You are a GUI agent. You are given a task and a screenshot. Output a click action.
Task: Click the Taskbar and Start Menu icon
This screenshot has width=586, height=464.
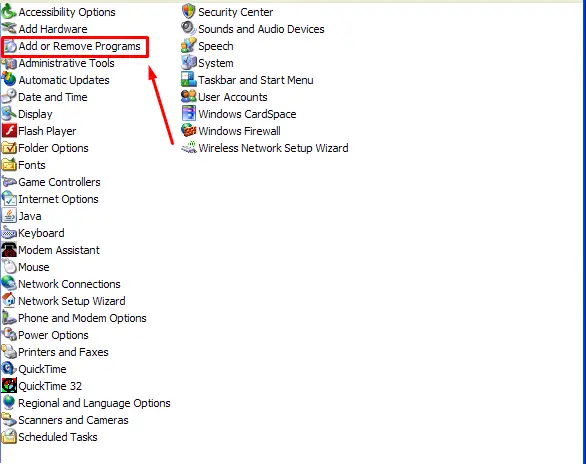189,80
